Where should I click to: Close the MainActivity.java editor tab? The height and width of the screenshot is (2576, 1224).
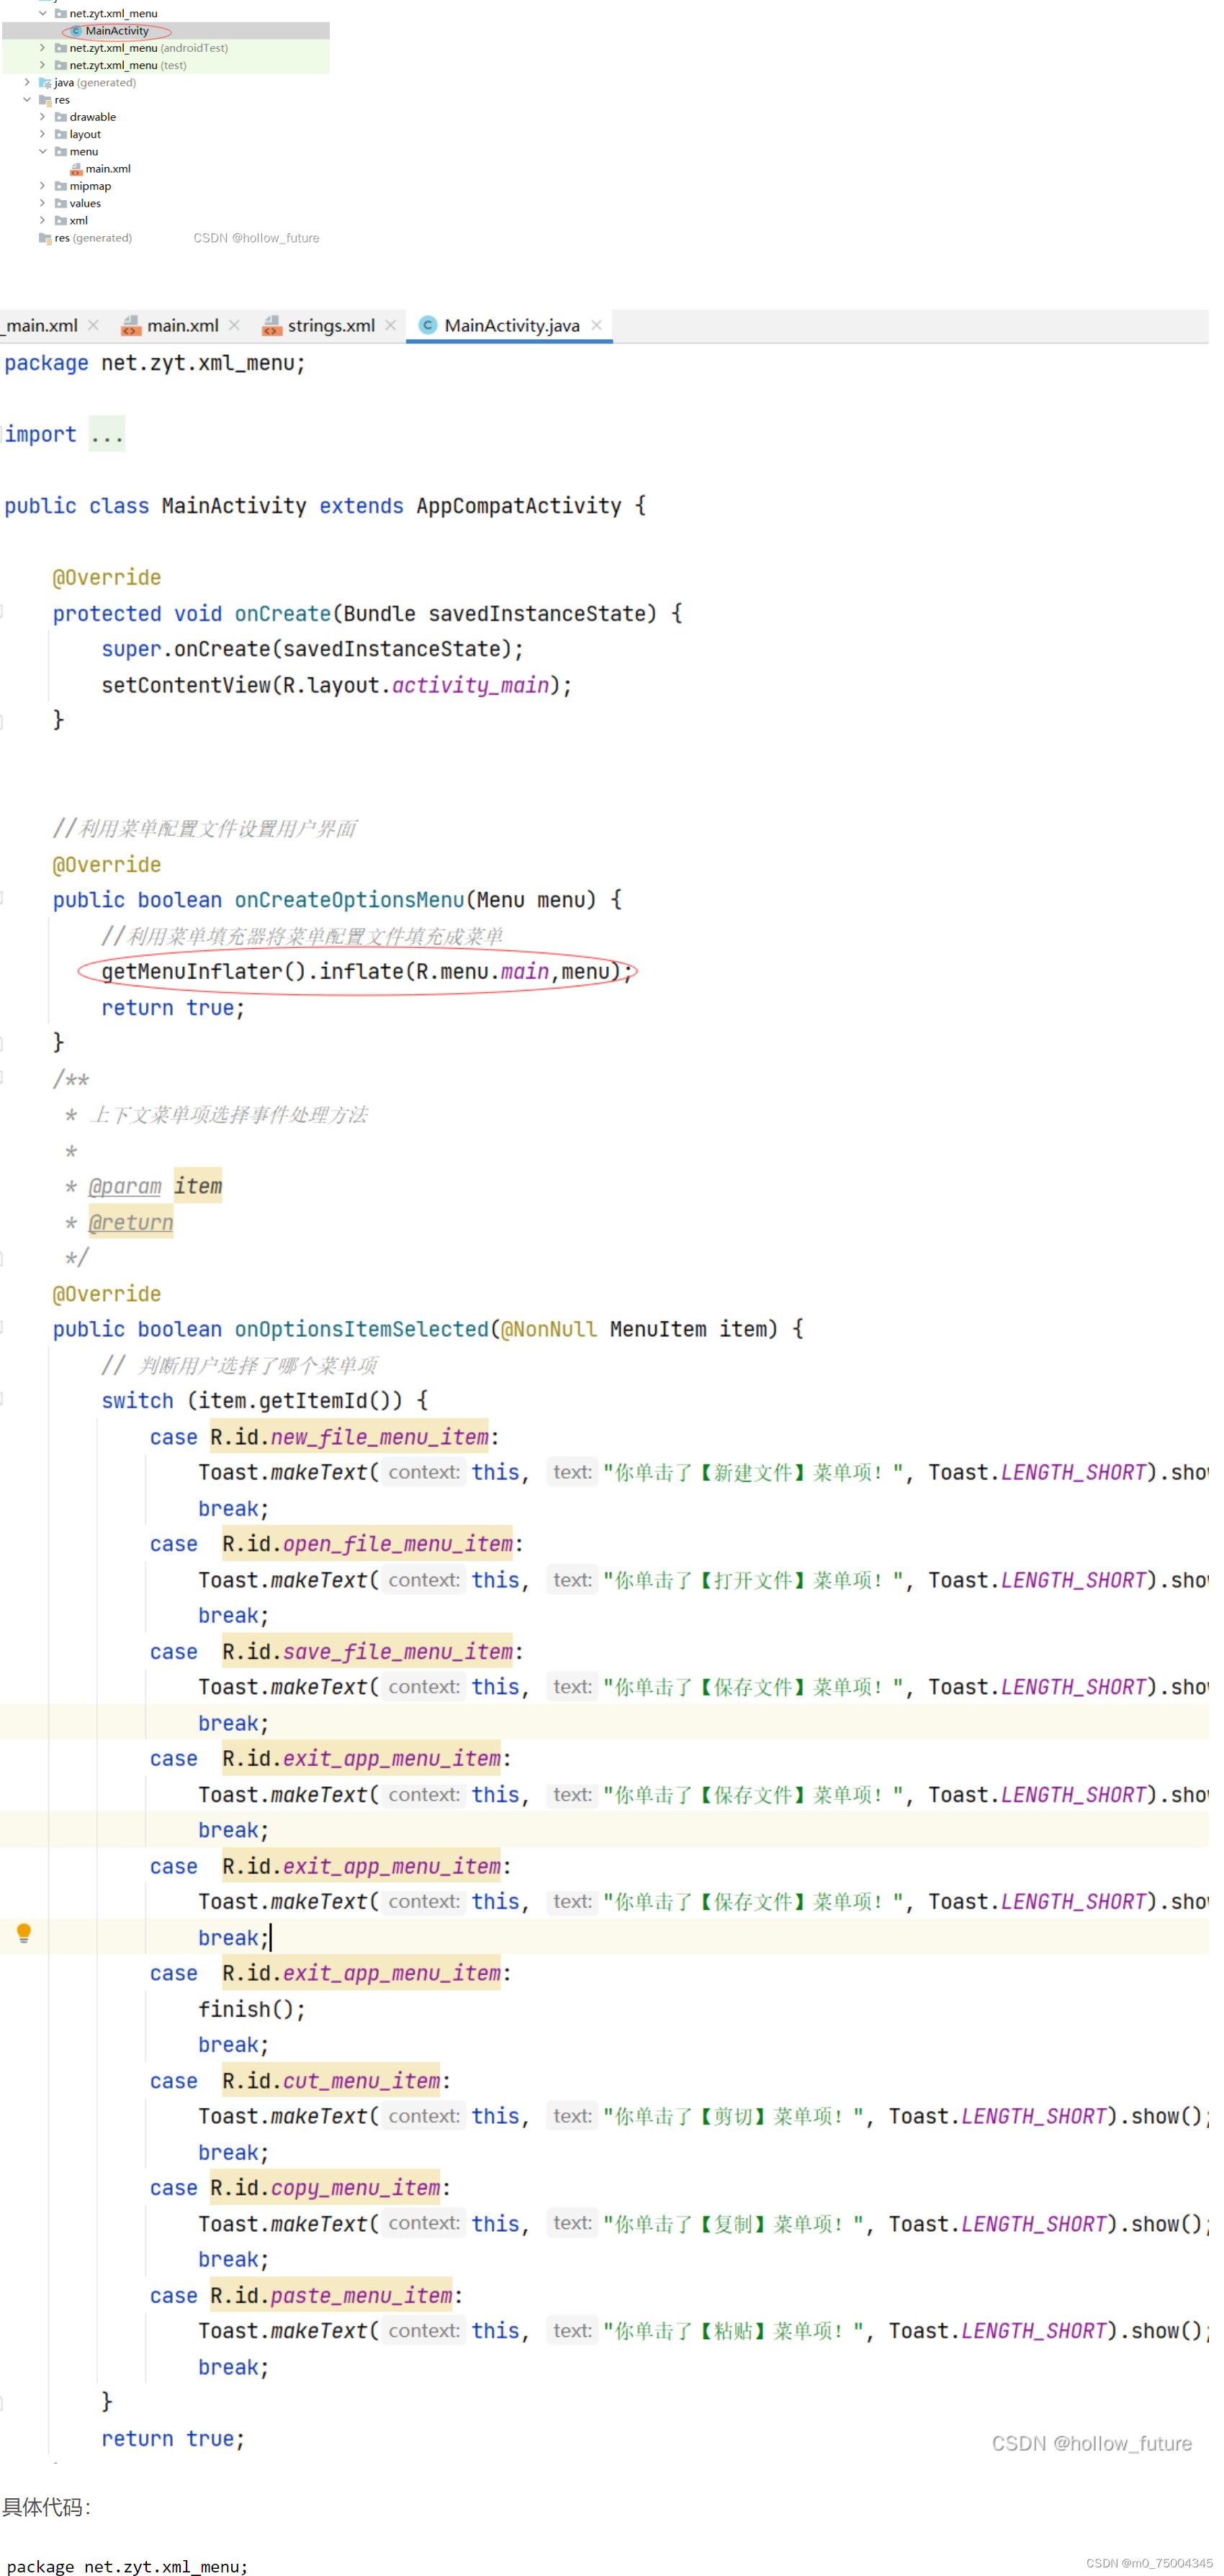pos(597,325)
